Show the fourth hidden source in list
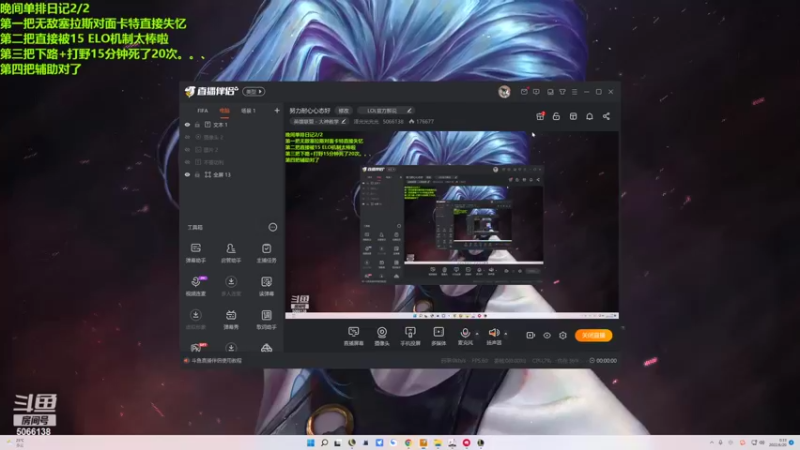The image size is (800, 450). point(187,162)
